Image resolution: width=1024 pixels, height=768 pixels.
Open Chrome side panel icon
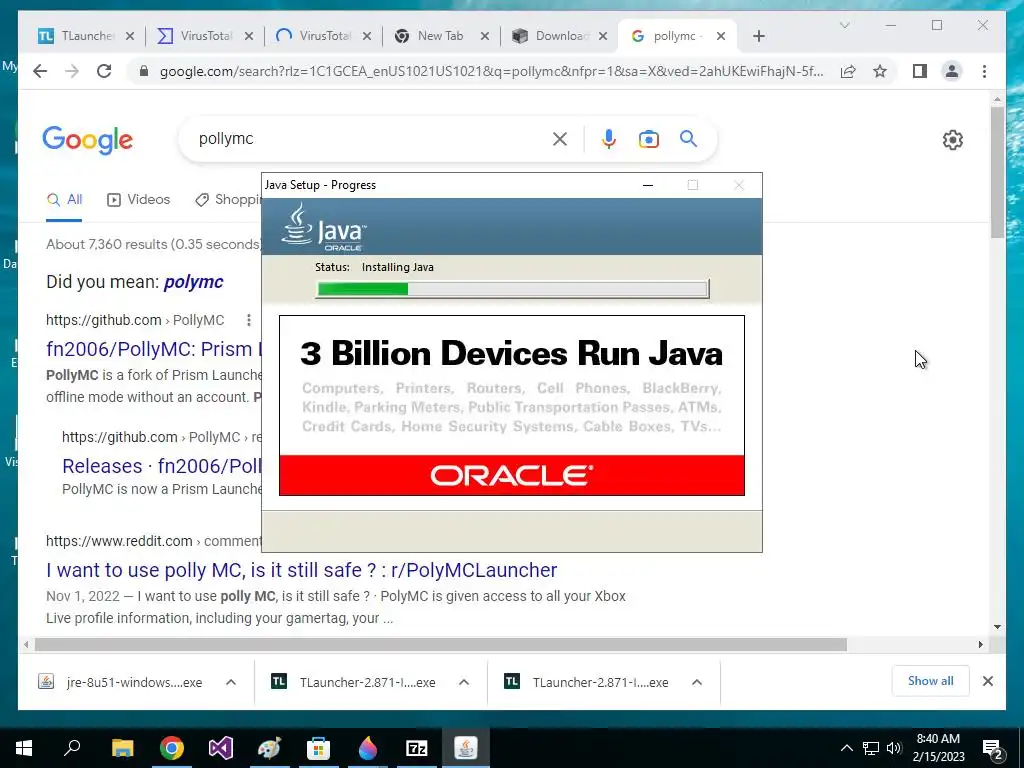(920, 71)
